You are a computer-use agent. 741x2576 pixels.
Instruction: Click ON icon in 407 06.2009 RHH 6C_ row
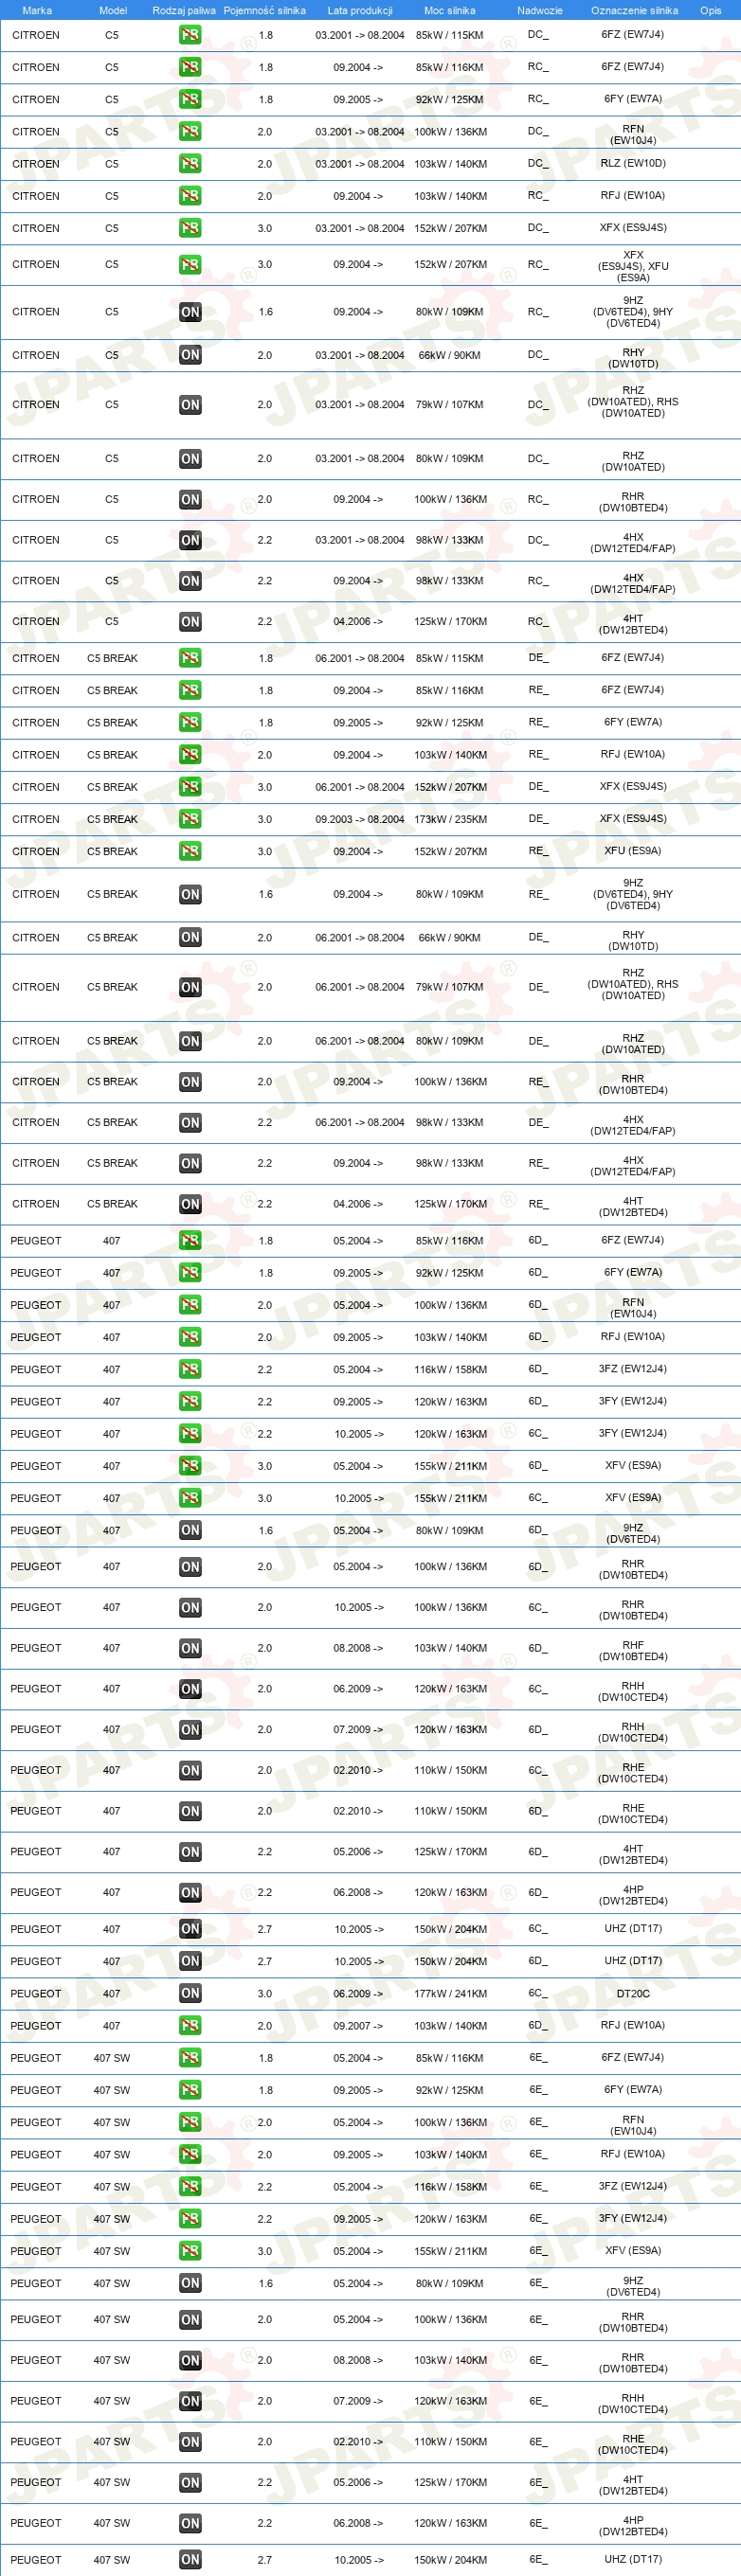pos(190,1689)
